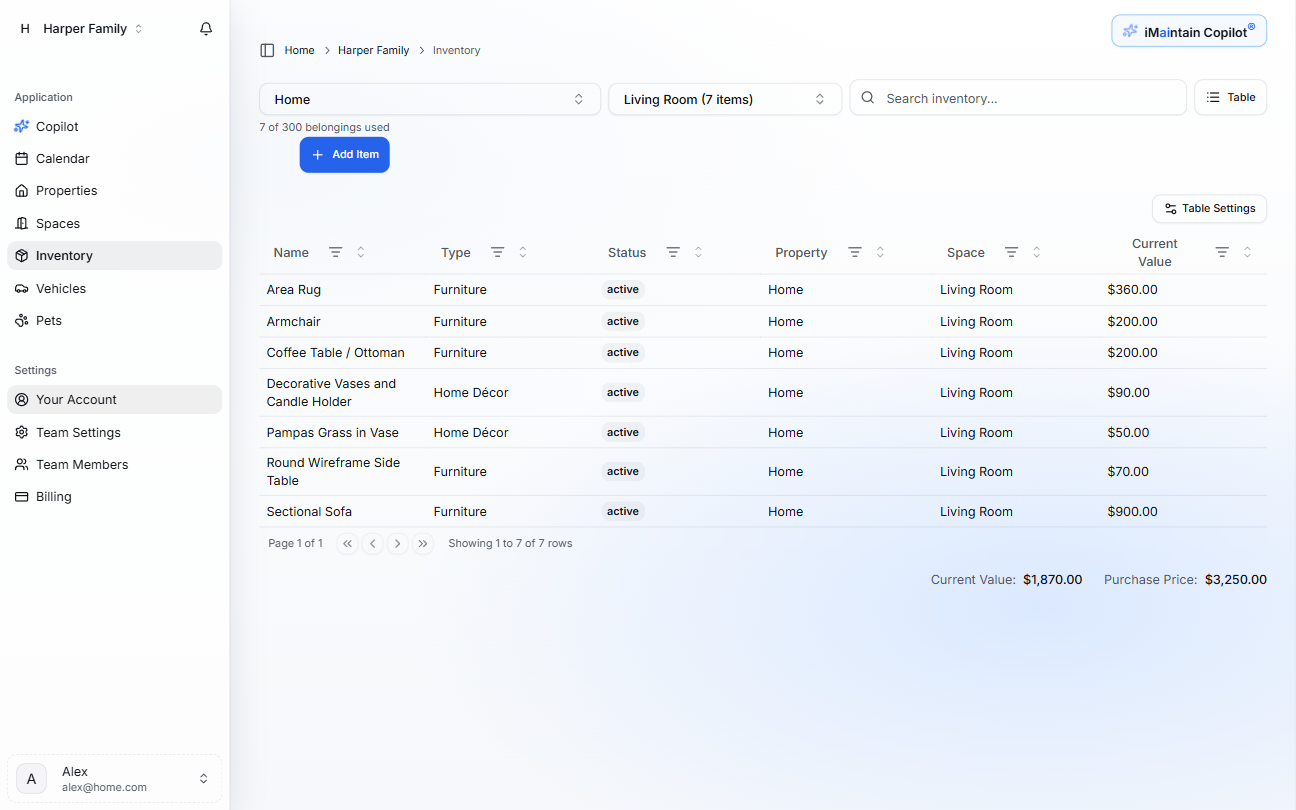Image resolution: width=1296 pixels, height=810 pixels.
Task: Click the notification bell icon
Action: pos(206,29)
